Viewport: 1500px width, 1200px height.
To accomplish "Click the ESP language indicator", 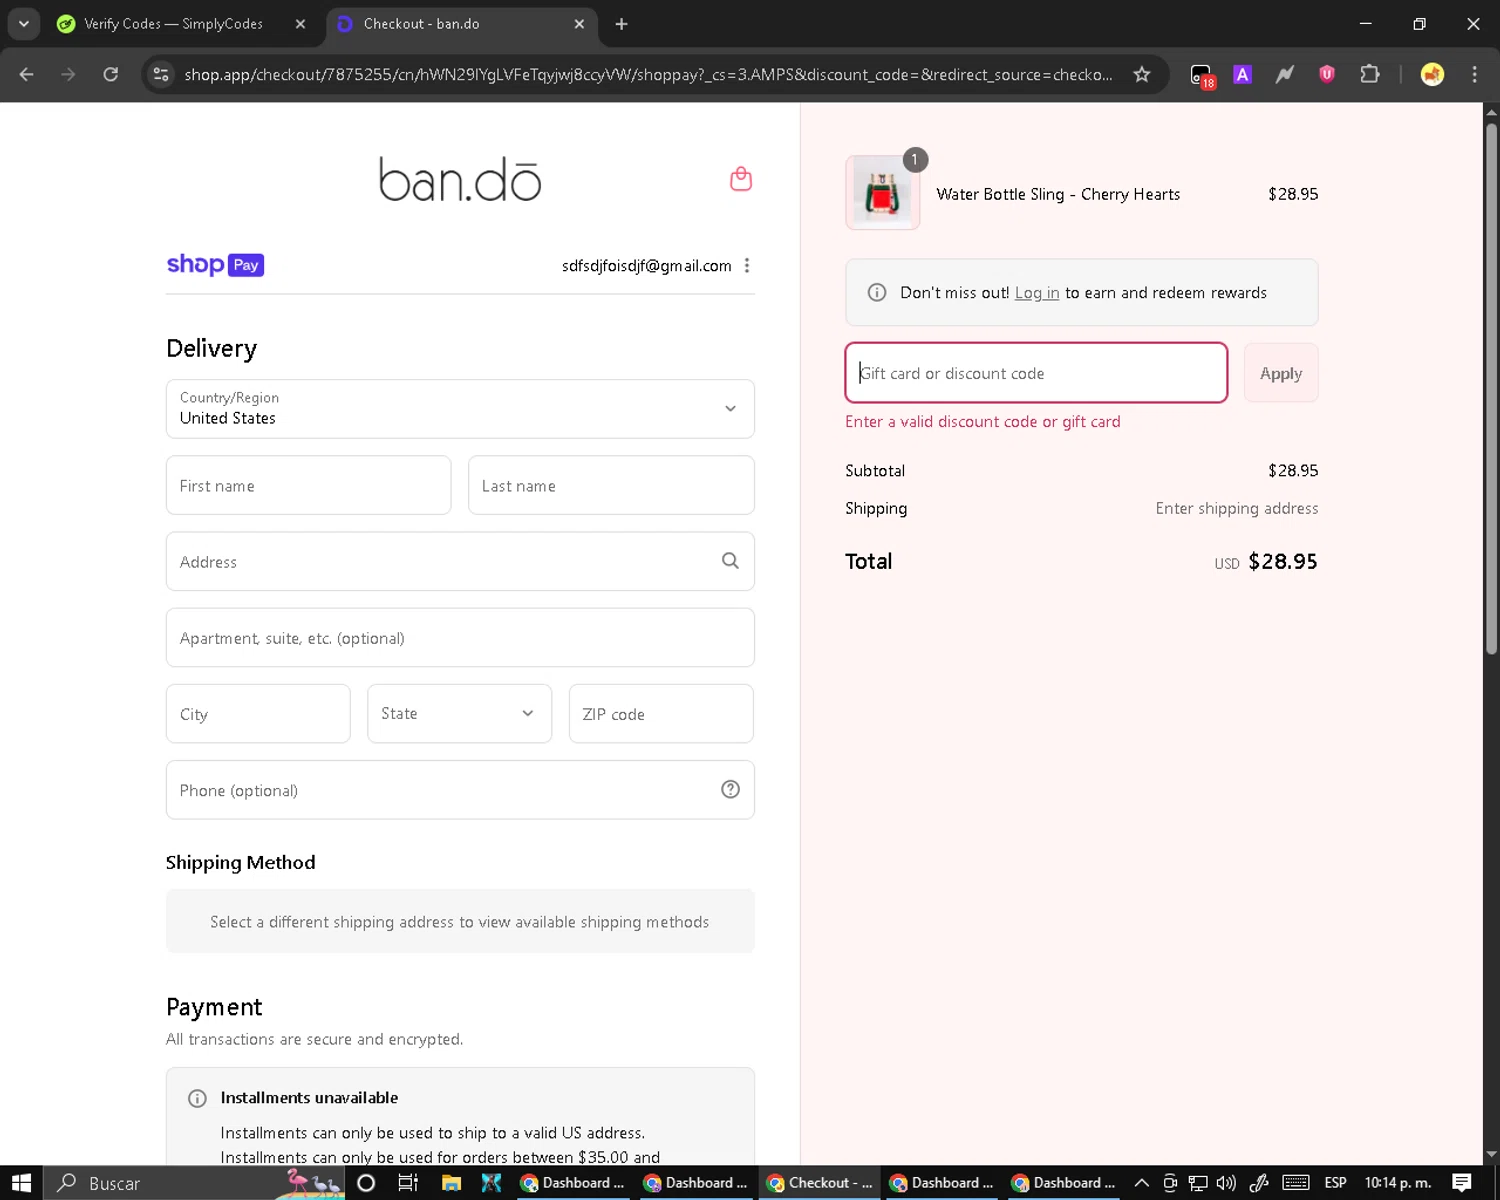I will point(1335,1183).
